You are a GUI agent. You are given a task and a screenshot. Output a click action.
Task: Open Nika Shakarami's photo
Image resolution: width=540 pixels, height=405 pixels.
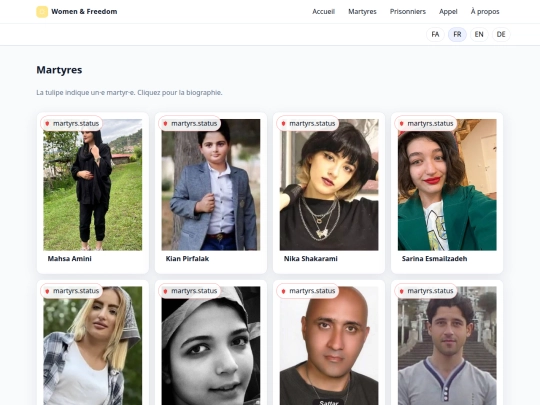click(x=329, y=185)
